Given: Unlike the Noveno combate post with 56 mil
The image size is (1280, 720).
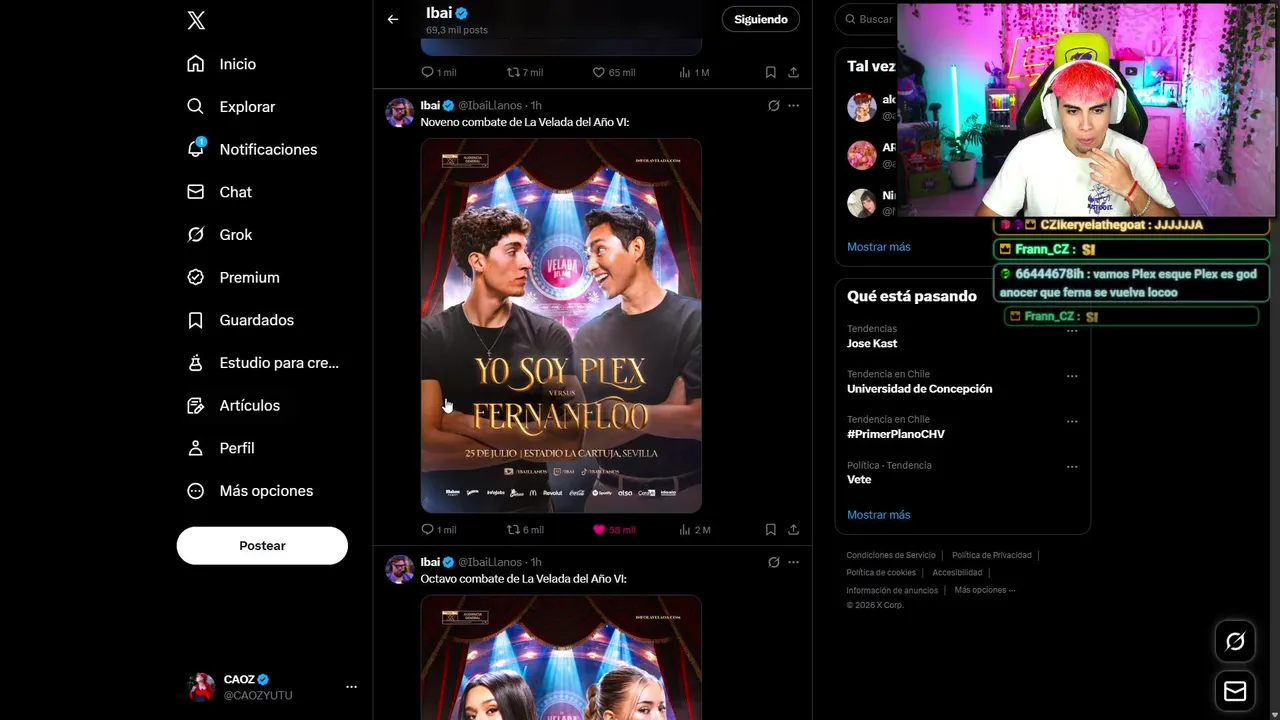Looking at the screenshot, I should [614, 530].
